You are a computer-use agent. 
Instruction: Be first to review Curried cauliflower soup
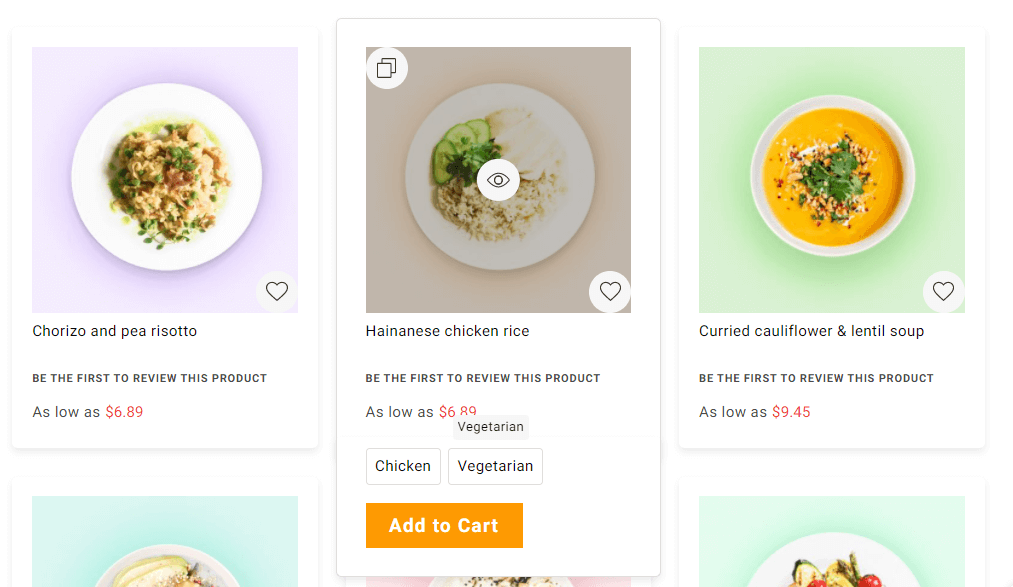816,378
